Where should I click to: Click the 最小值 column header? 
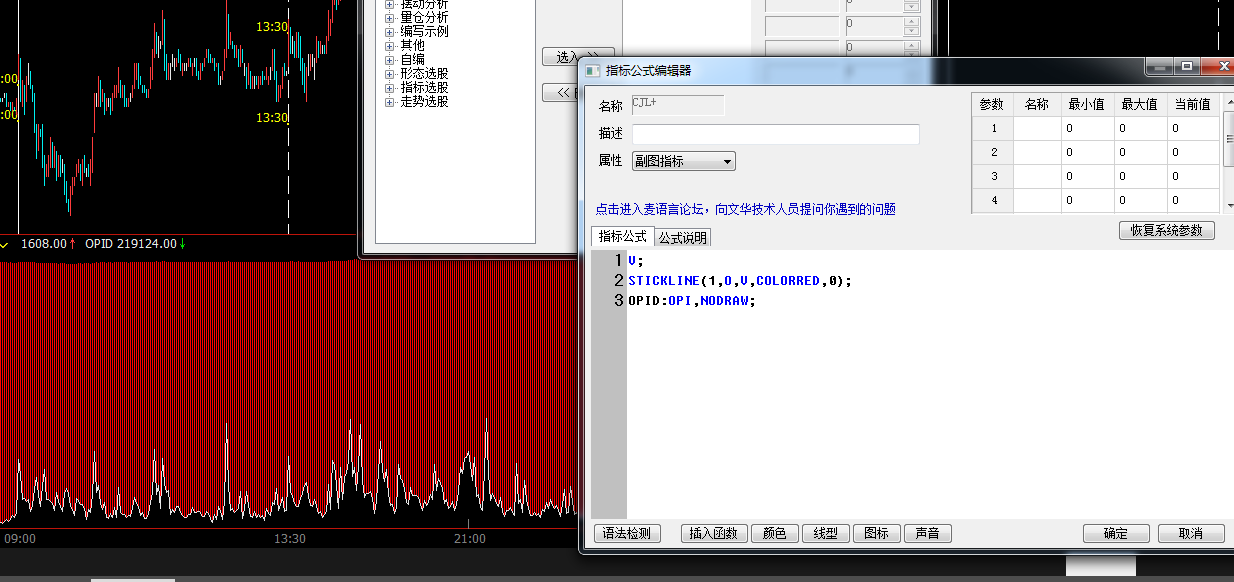(x=1087, y=104)
